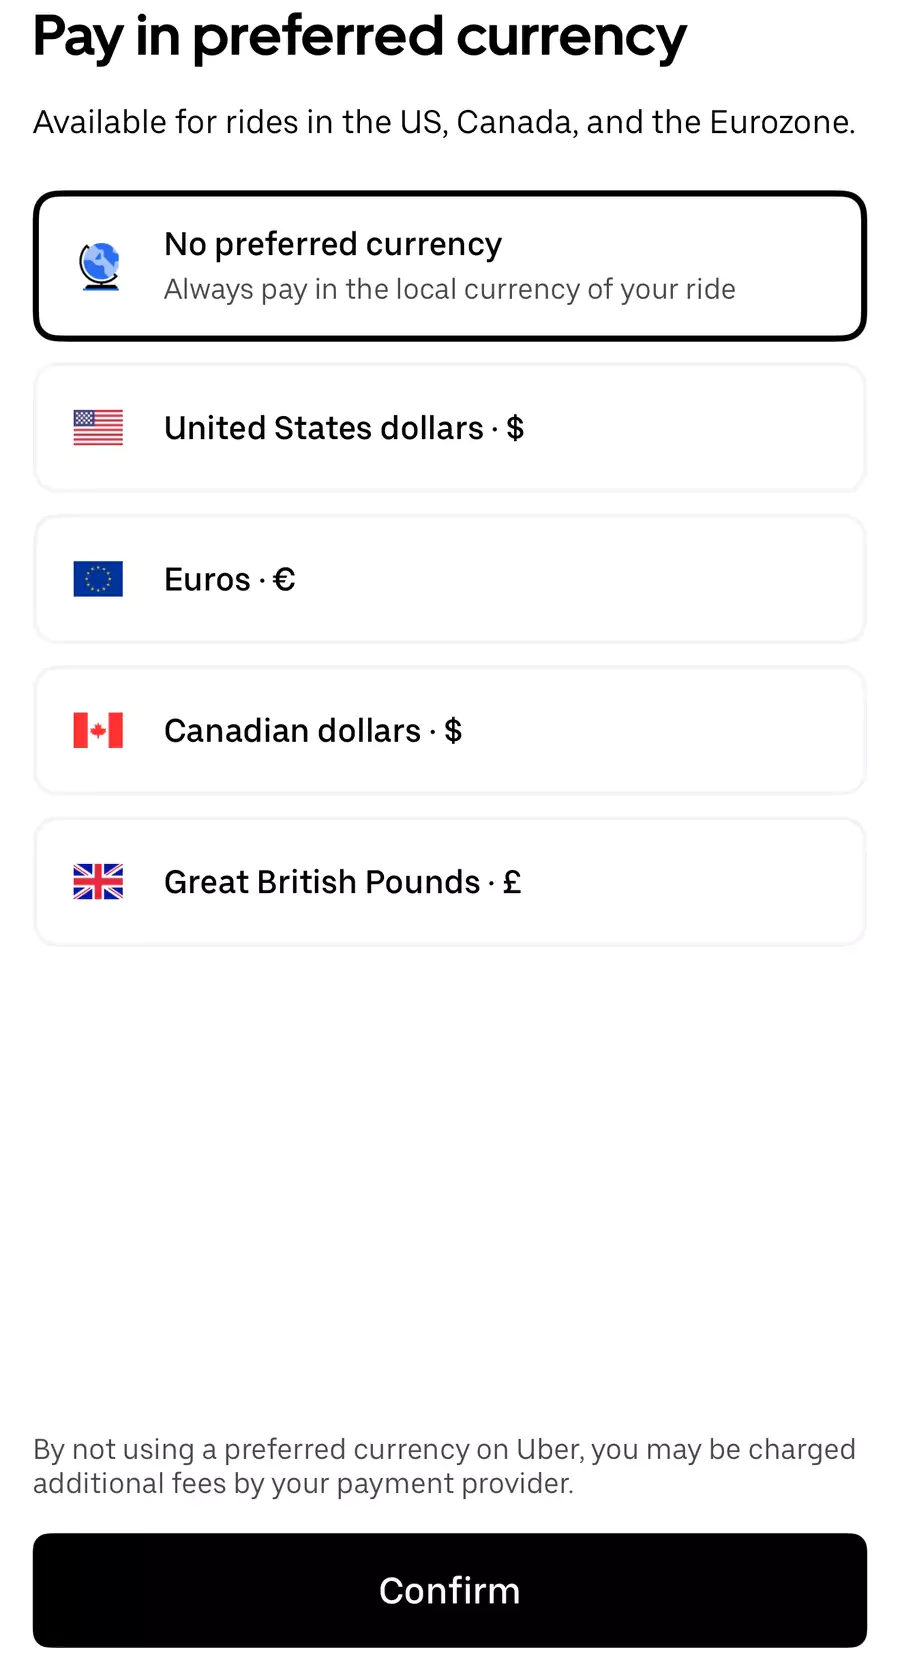
Task: Click the United Kingdom flag icon
Action: click(x=98, y=882)
